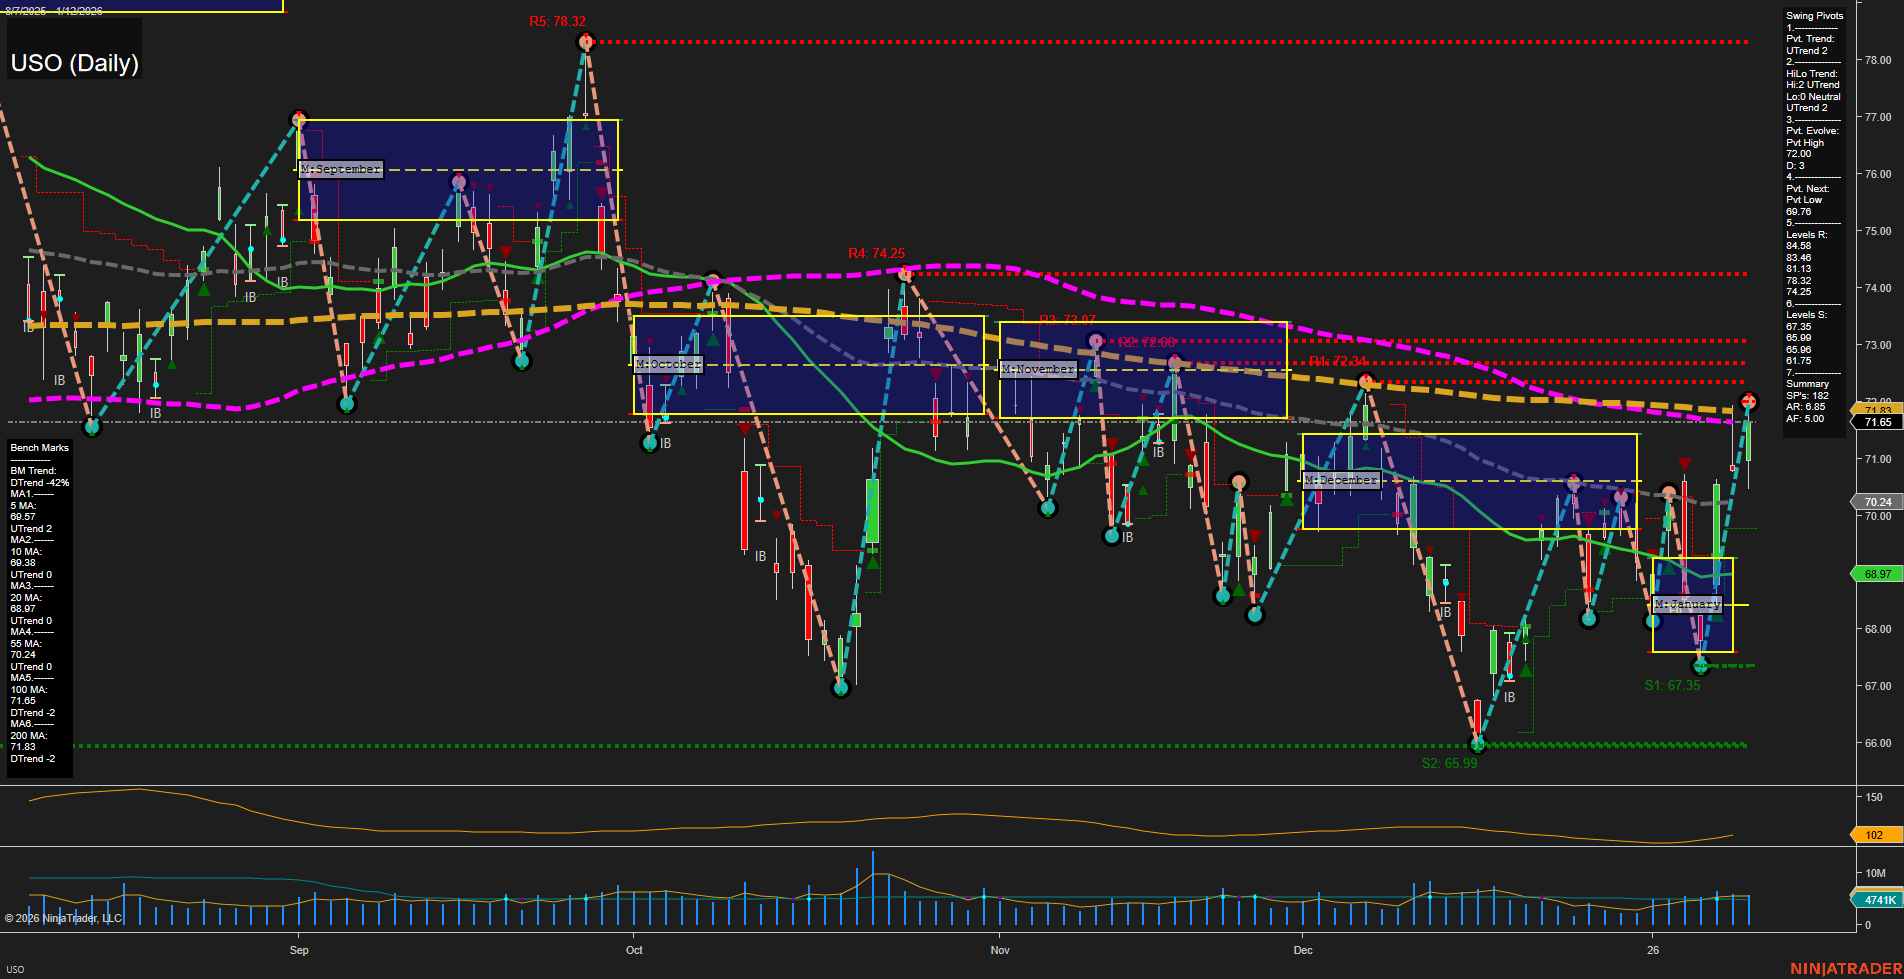Click the M:January range box label
This screenshot has width=1904, height=979.
point(1689,604)
